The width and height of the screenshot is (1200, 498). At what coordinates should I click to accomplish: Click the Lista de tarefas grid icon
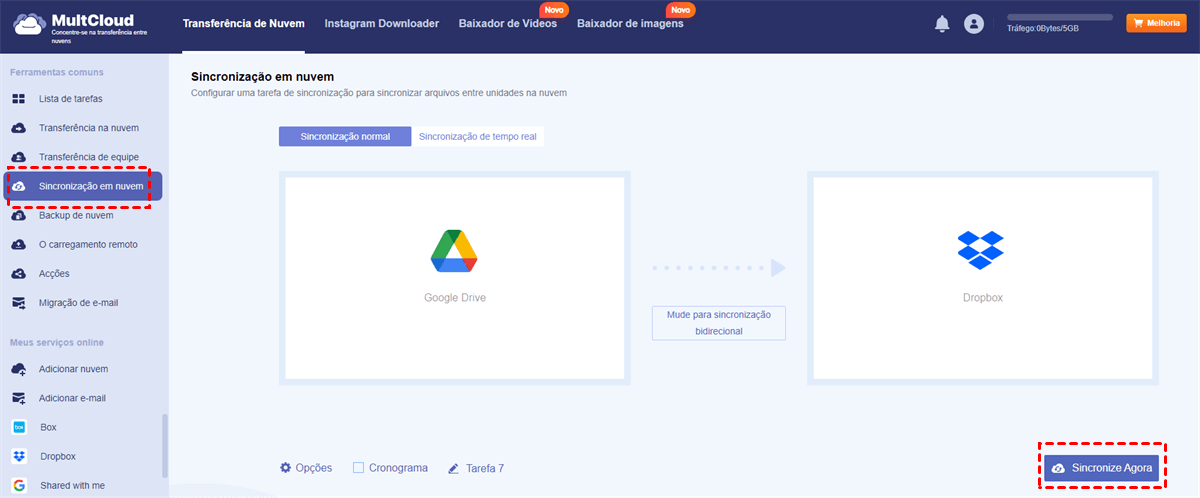tap(19, 99)
